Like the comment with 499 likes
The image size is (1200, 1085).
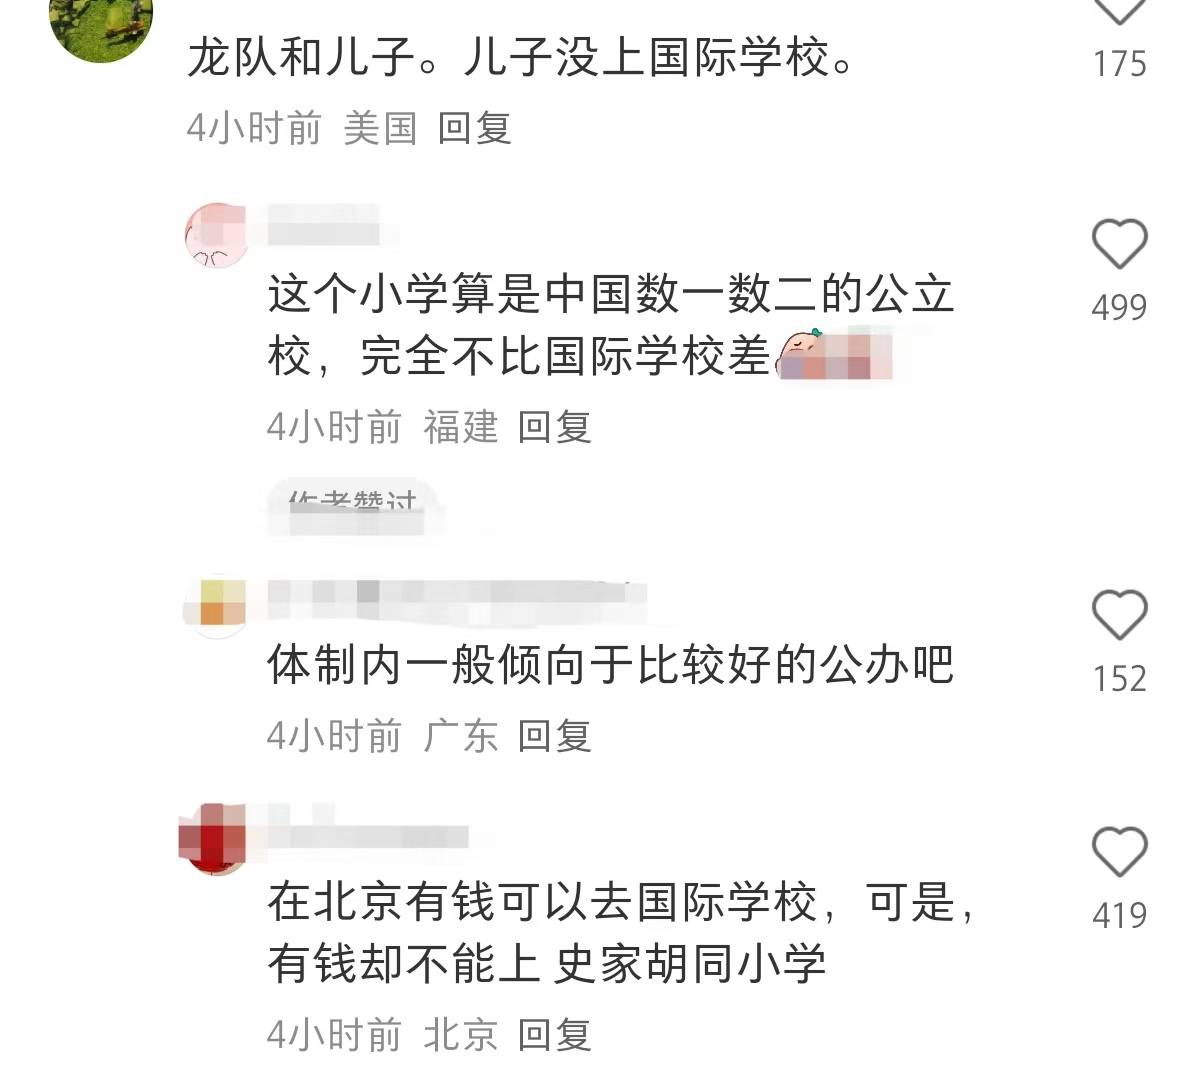(1119, 244)
